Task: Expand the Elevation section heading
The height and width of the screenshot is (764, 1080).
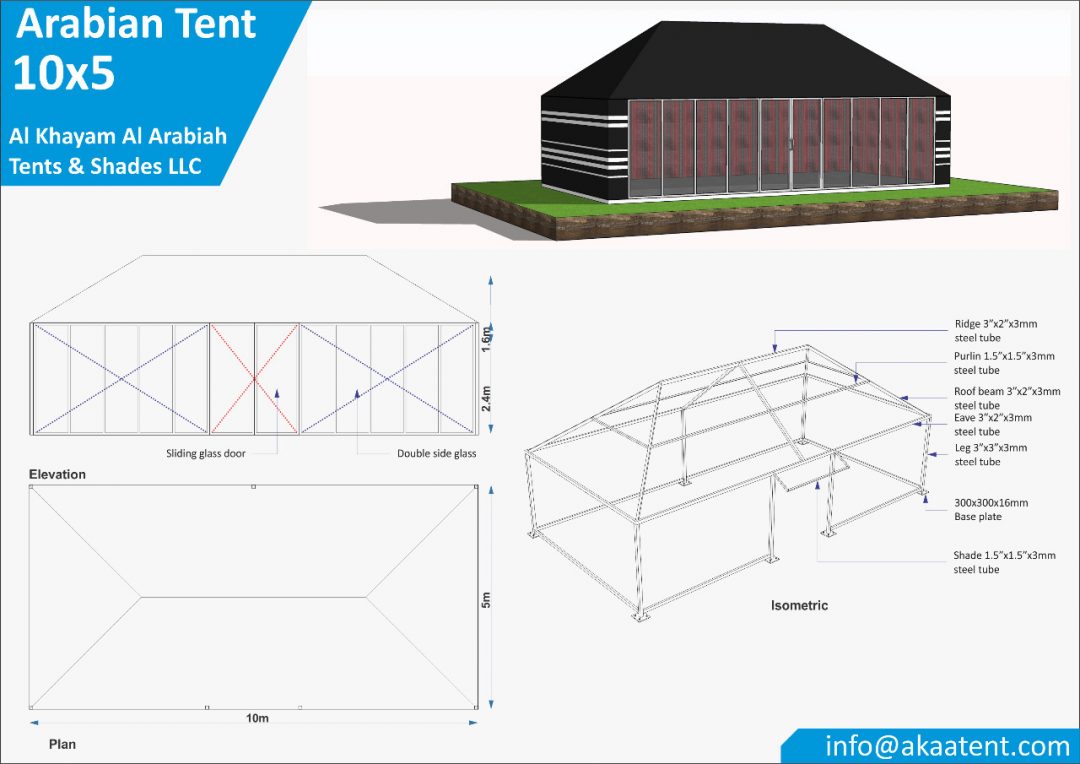Action: 55,474
